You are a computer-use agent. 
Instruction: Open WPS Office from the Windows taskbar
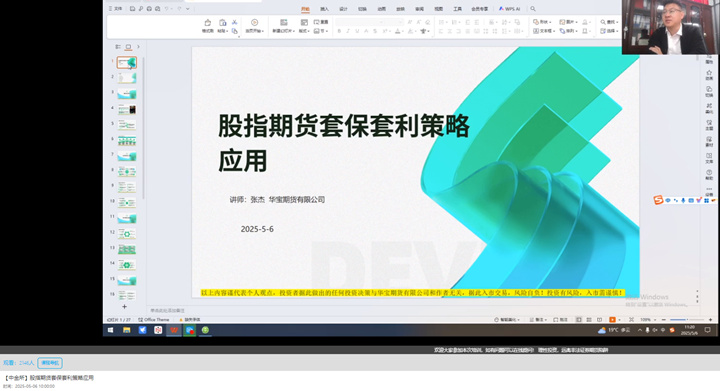(x=174, y=330)
